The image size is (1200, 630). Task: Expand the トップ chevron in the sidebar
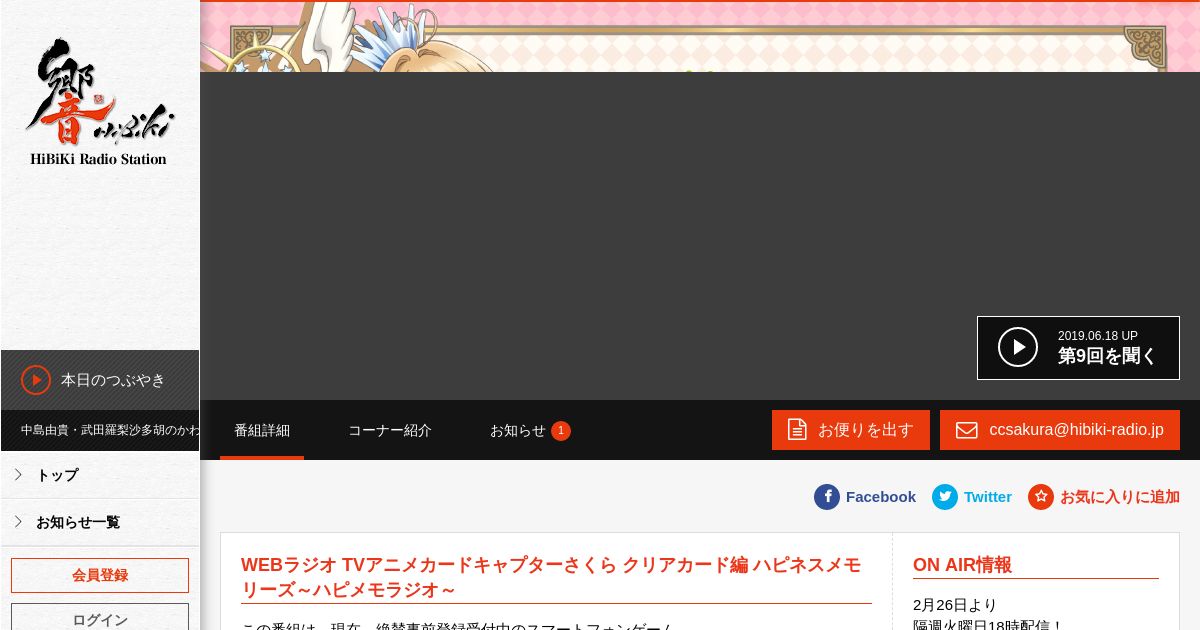18,475
